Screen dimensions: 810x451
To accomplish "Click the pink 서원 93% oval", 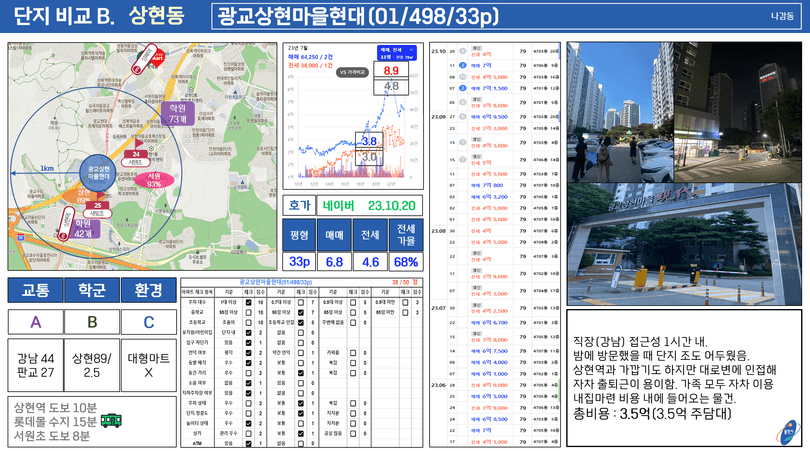I will point(154,180).
